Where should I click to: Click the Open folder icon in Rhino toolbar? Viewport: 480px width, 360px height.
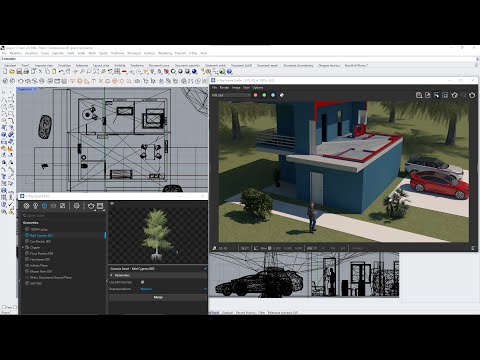click(x=12, y=71)
